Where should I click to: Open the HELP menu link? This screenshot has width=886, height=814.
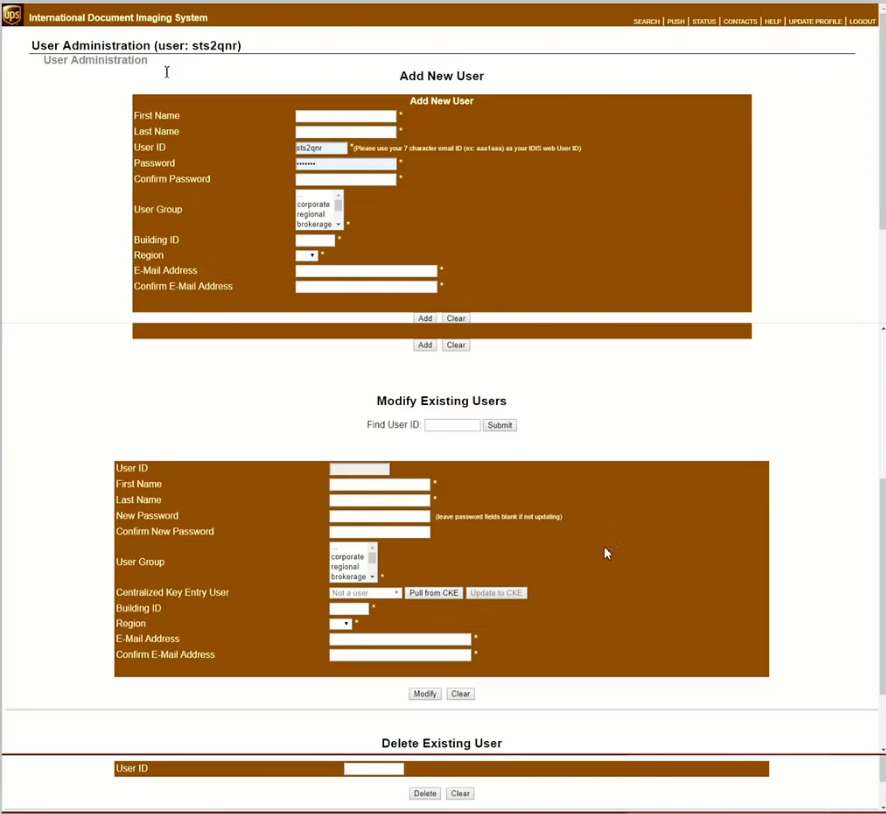click(x=772, y=21)
